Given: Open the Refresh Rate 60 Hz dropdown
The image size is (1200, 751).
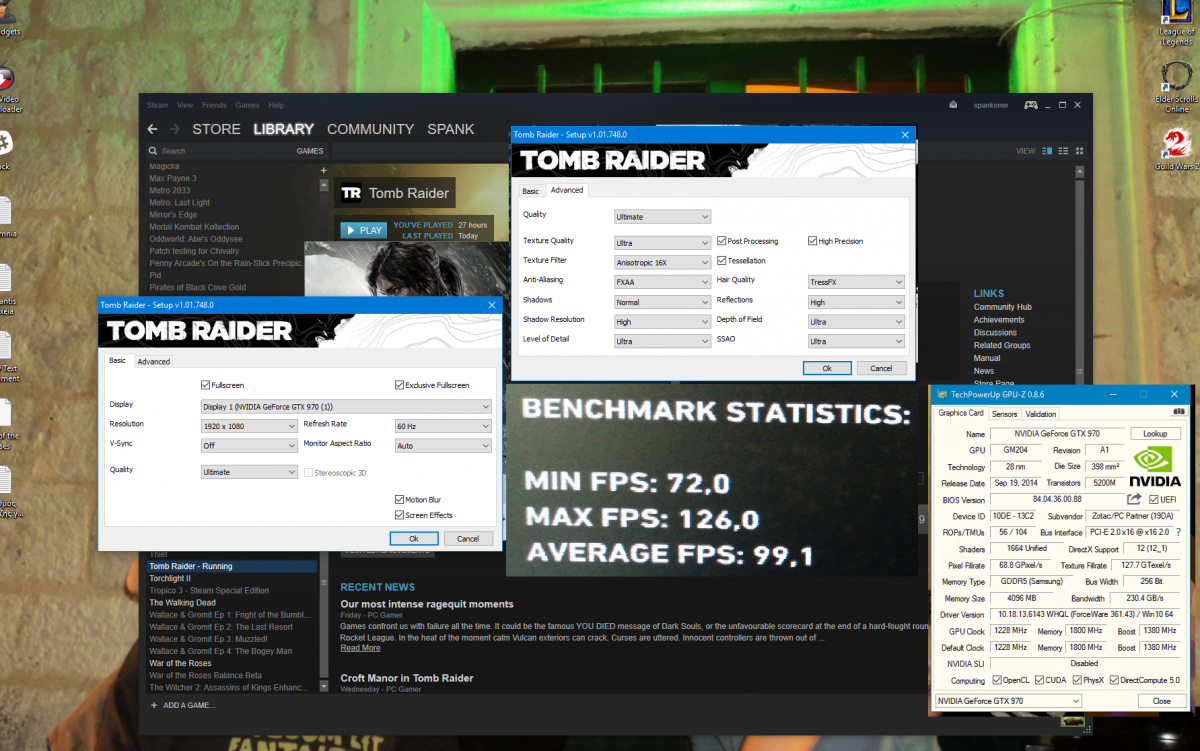Looking at the screenshot, I should click(443, 425).
